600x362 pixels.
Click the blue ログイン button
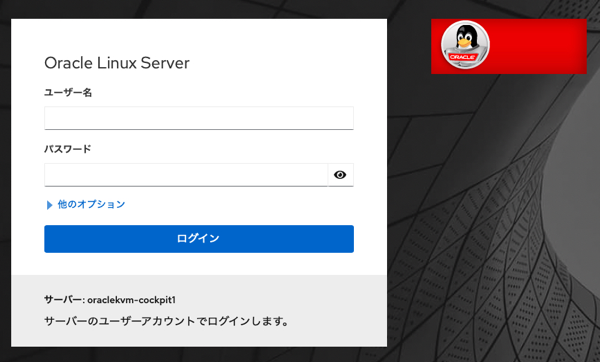[x=199, y=239]
